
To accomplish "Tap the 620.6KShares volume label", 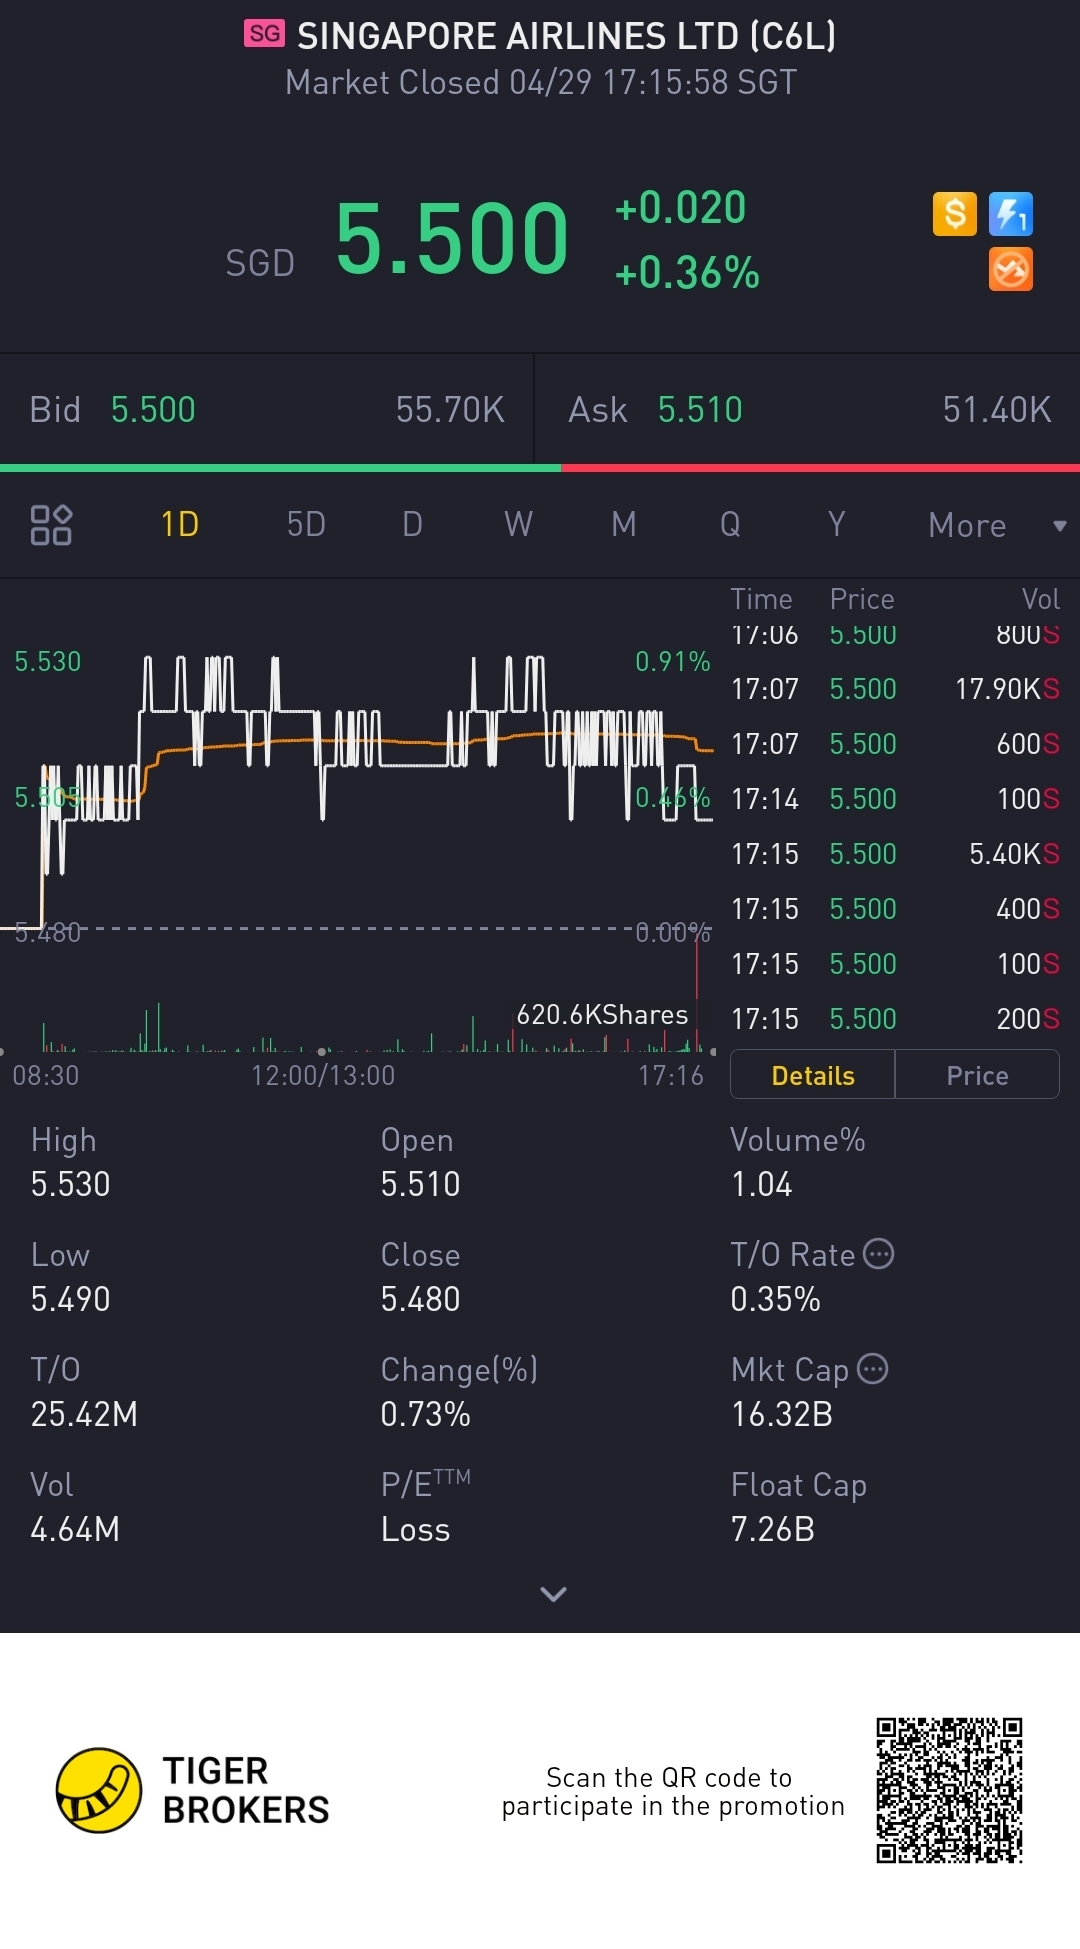I will click(x=602, y=1015).
